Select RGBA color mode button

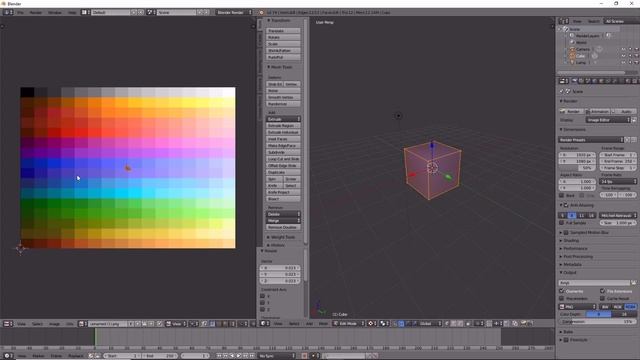pyautogui.click(x=631, y=307)
